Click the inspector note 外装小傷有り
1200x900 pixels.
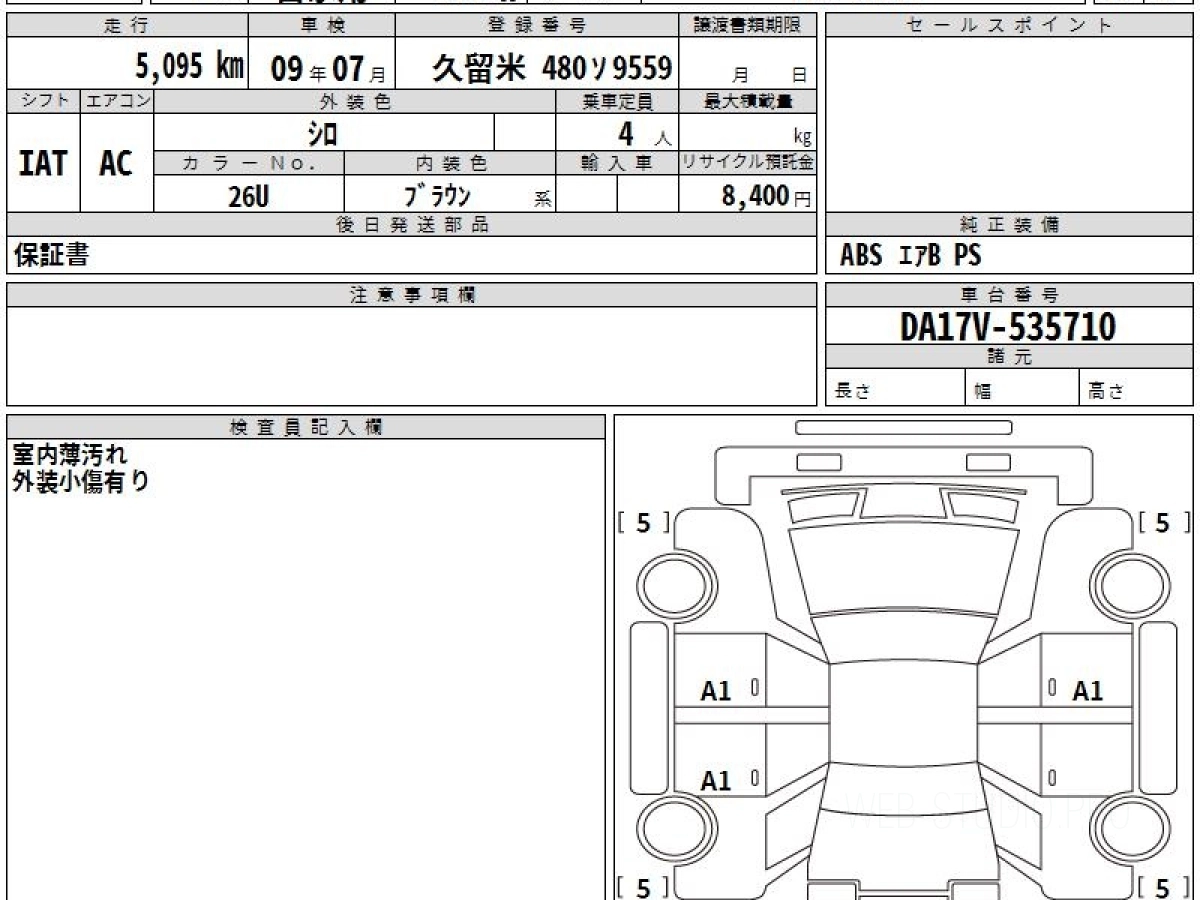tap(81, 482)
